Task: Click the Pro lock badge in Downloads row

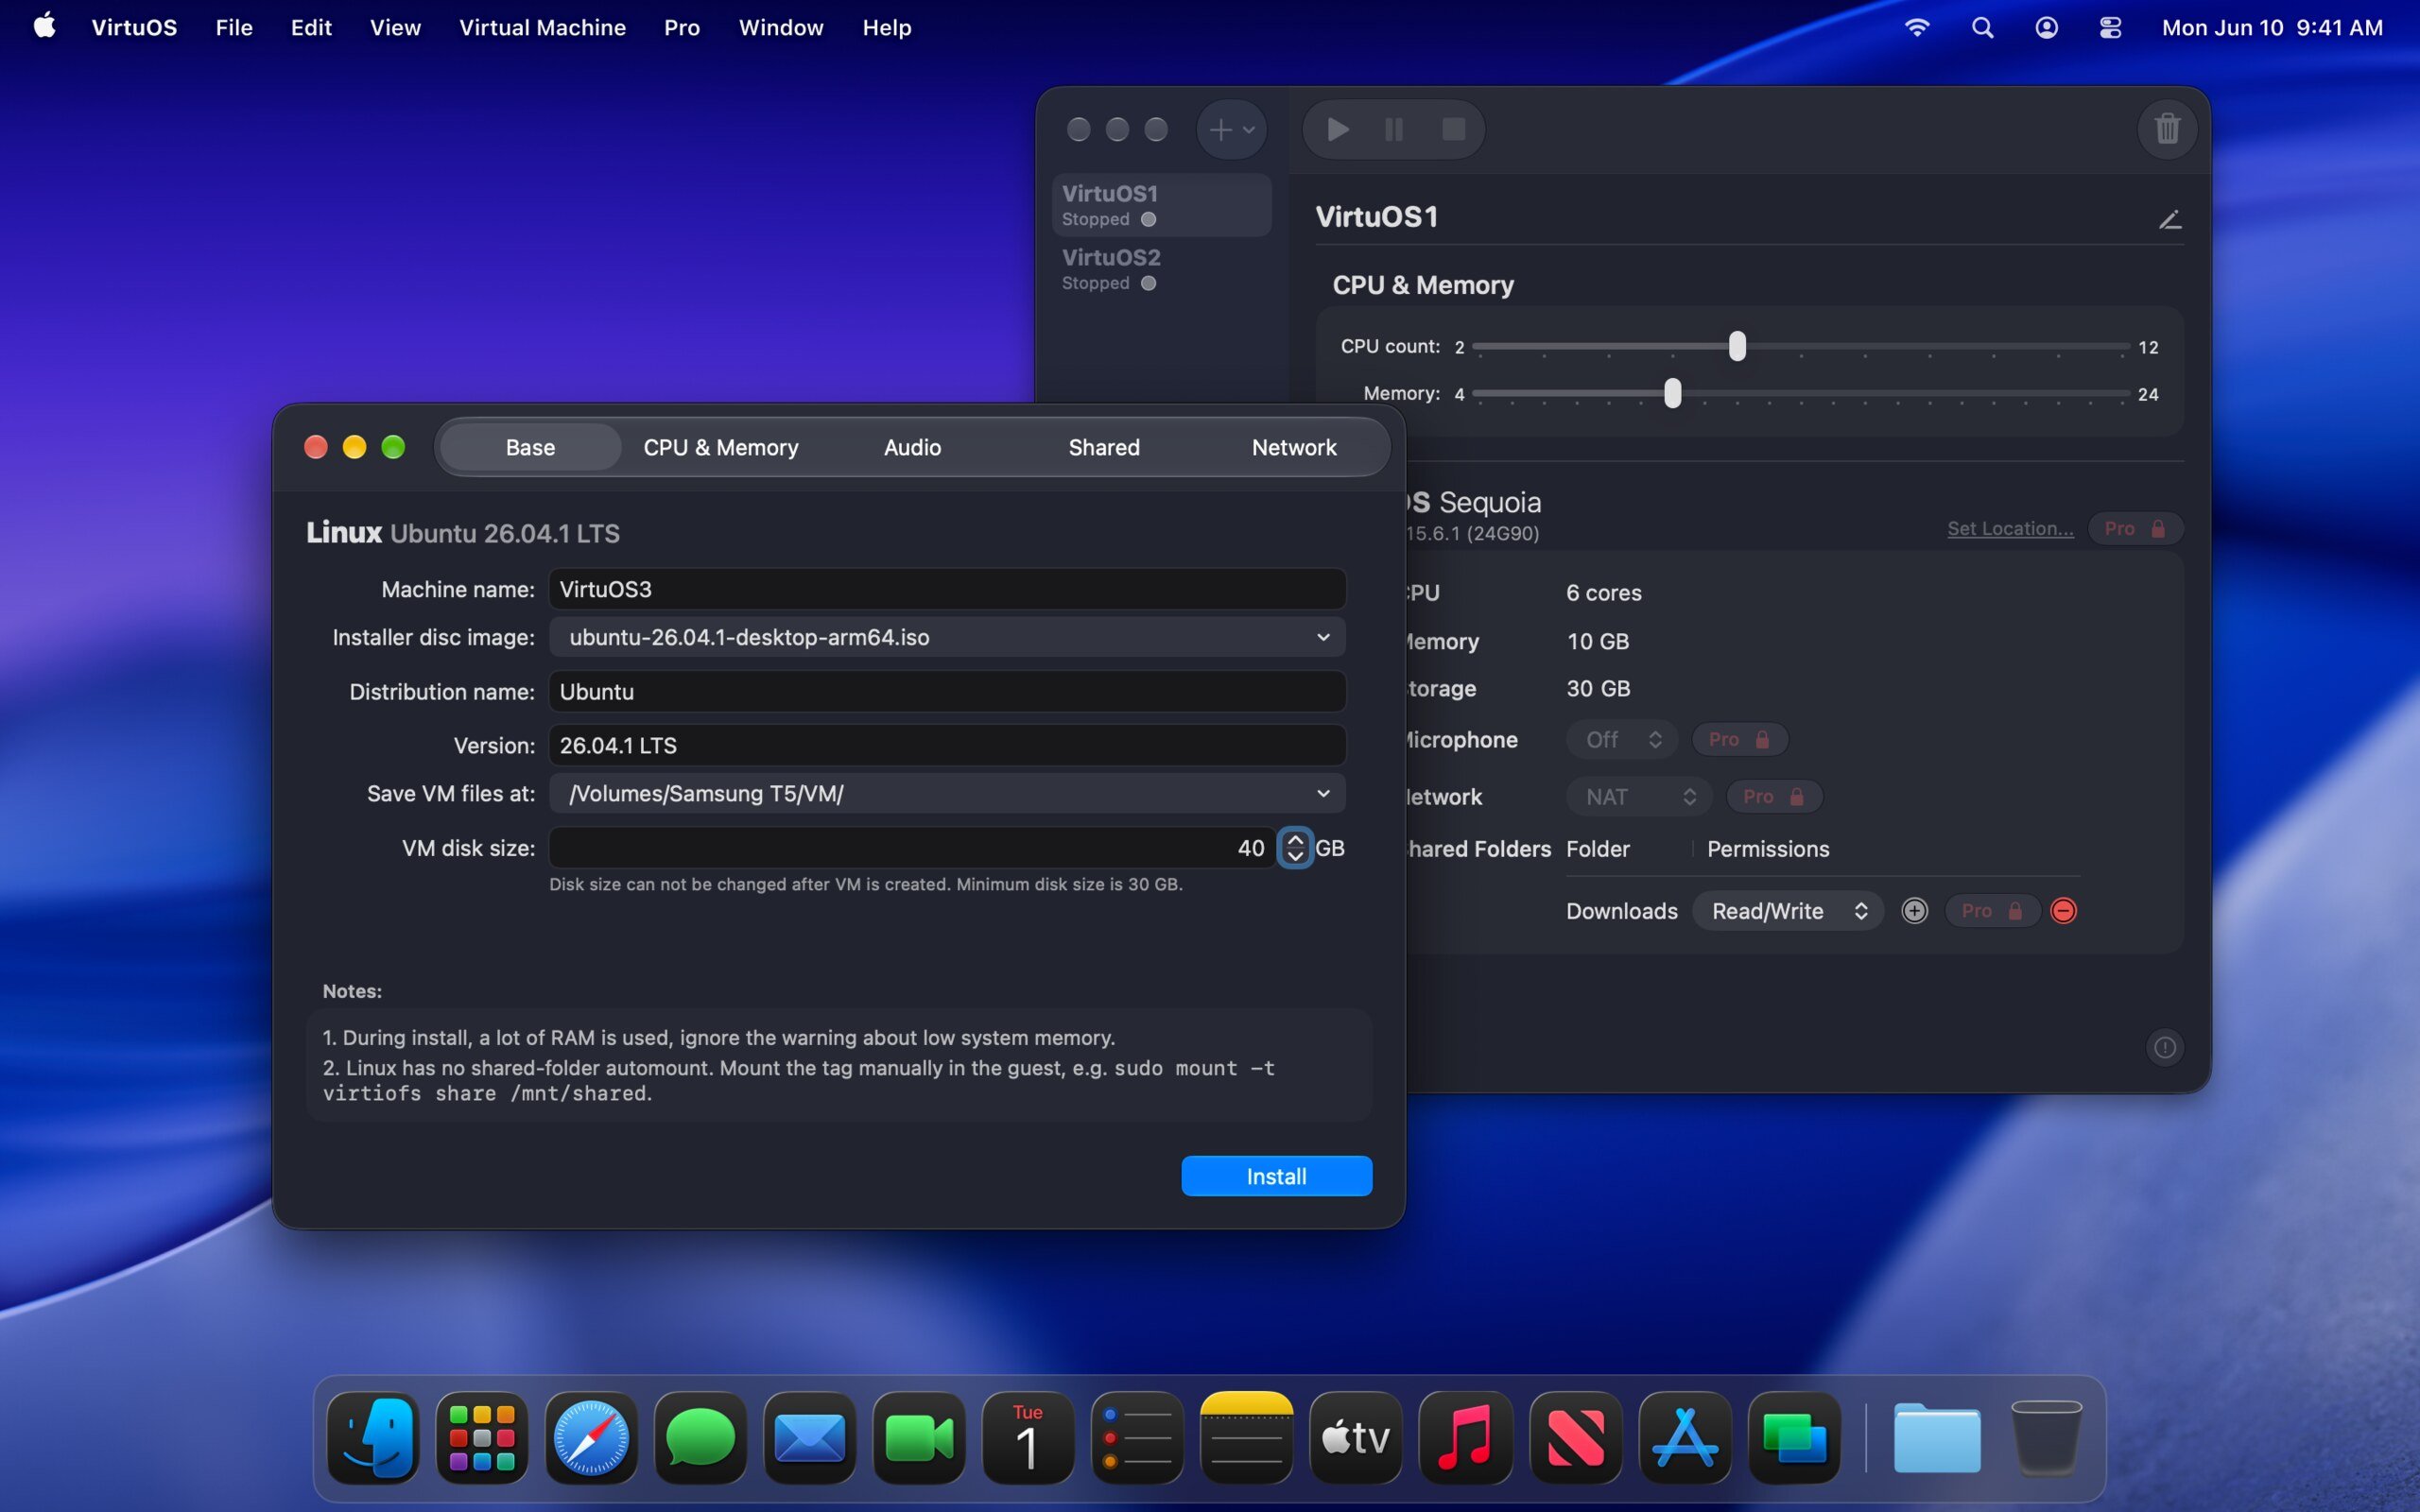Action: point(1992,911)
